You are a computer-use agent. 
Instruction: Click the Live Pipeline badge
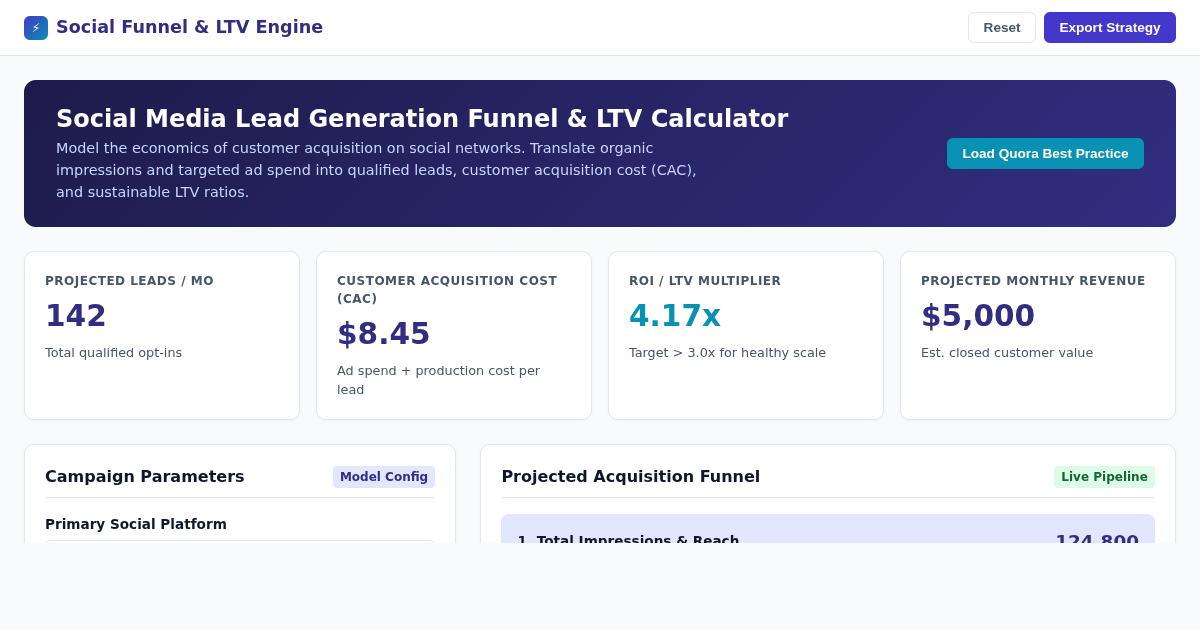click(1104, 477)
